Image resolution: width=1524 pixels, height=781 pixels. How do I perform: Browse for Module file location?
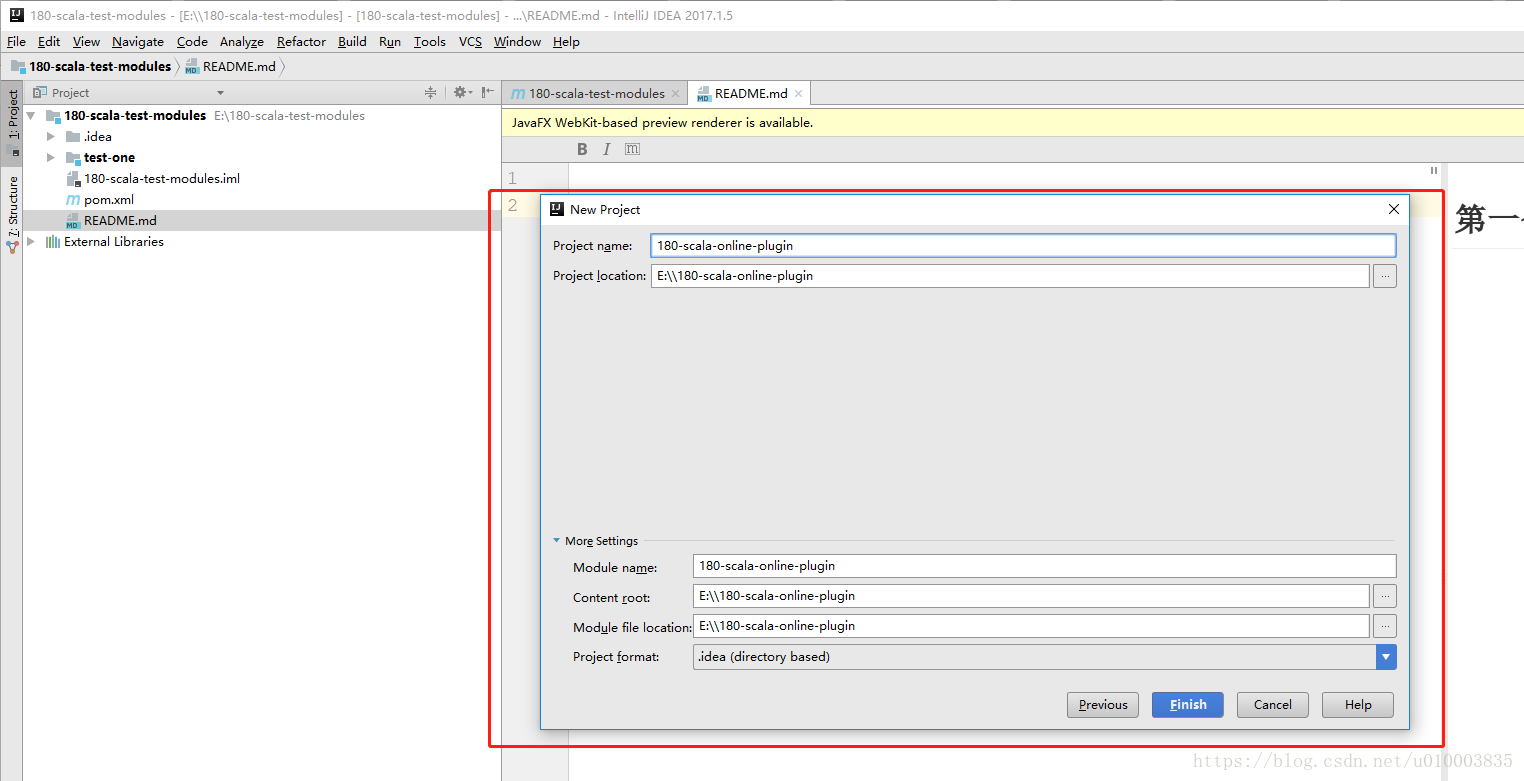(1384, 626)
